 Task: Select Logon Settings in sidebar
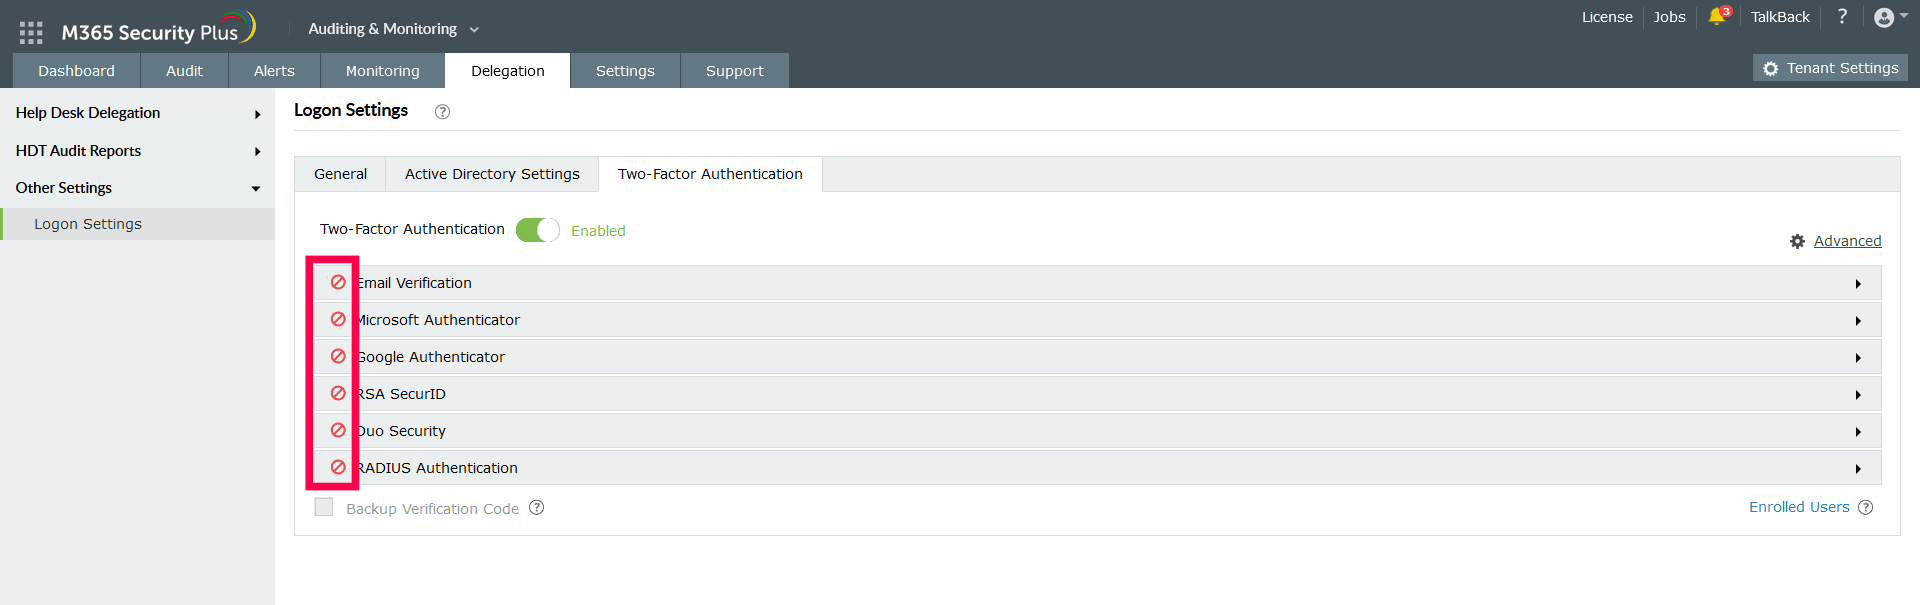point(138,224)
